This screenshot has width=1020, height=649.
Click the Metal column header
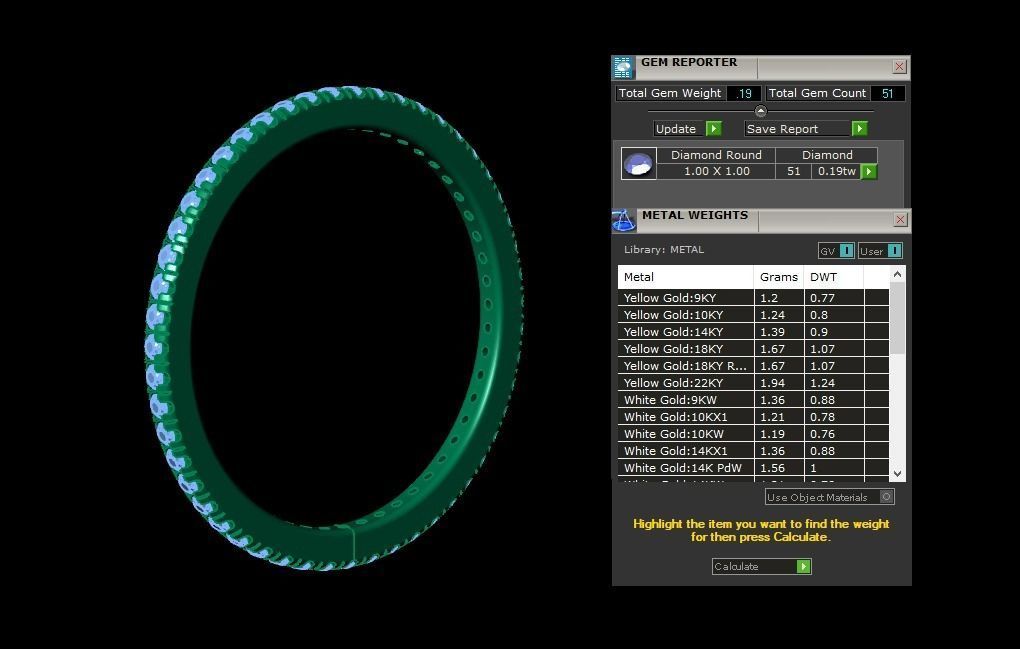click(686, 277)
